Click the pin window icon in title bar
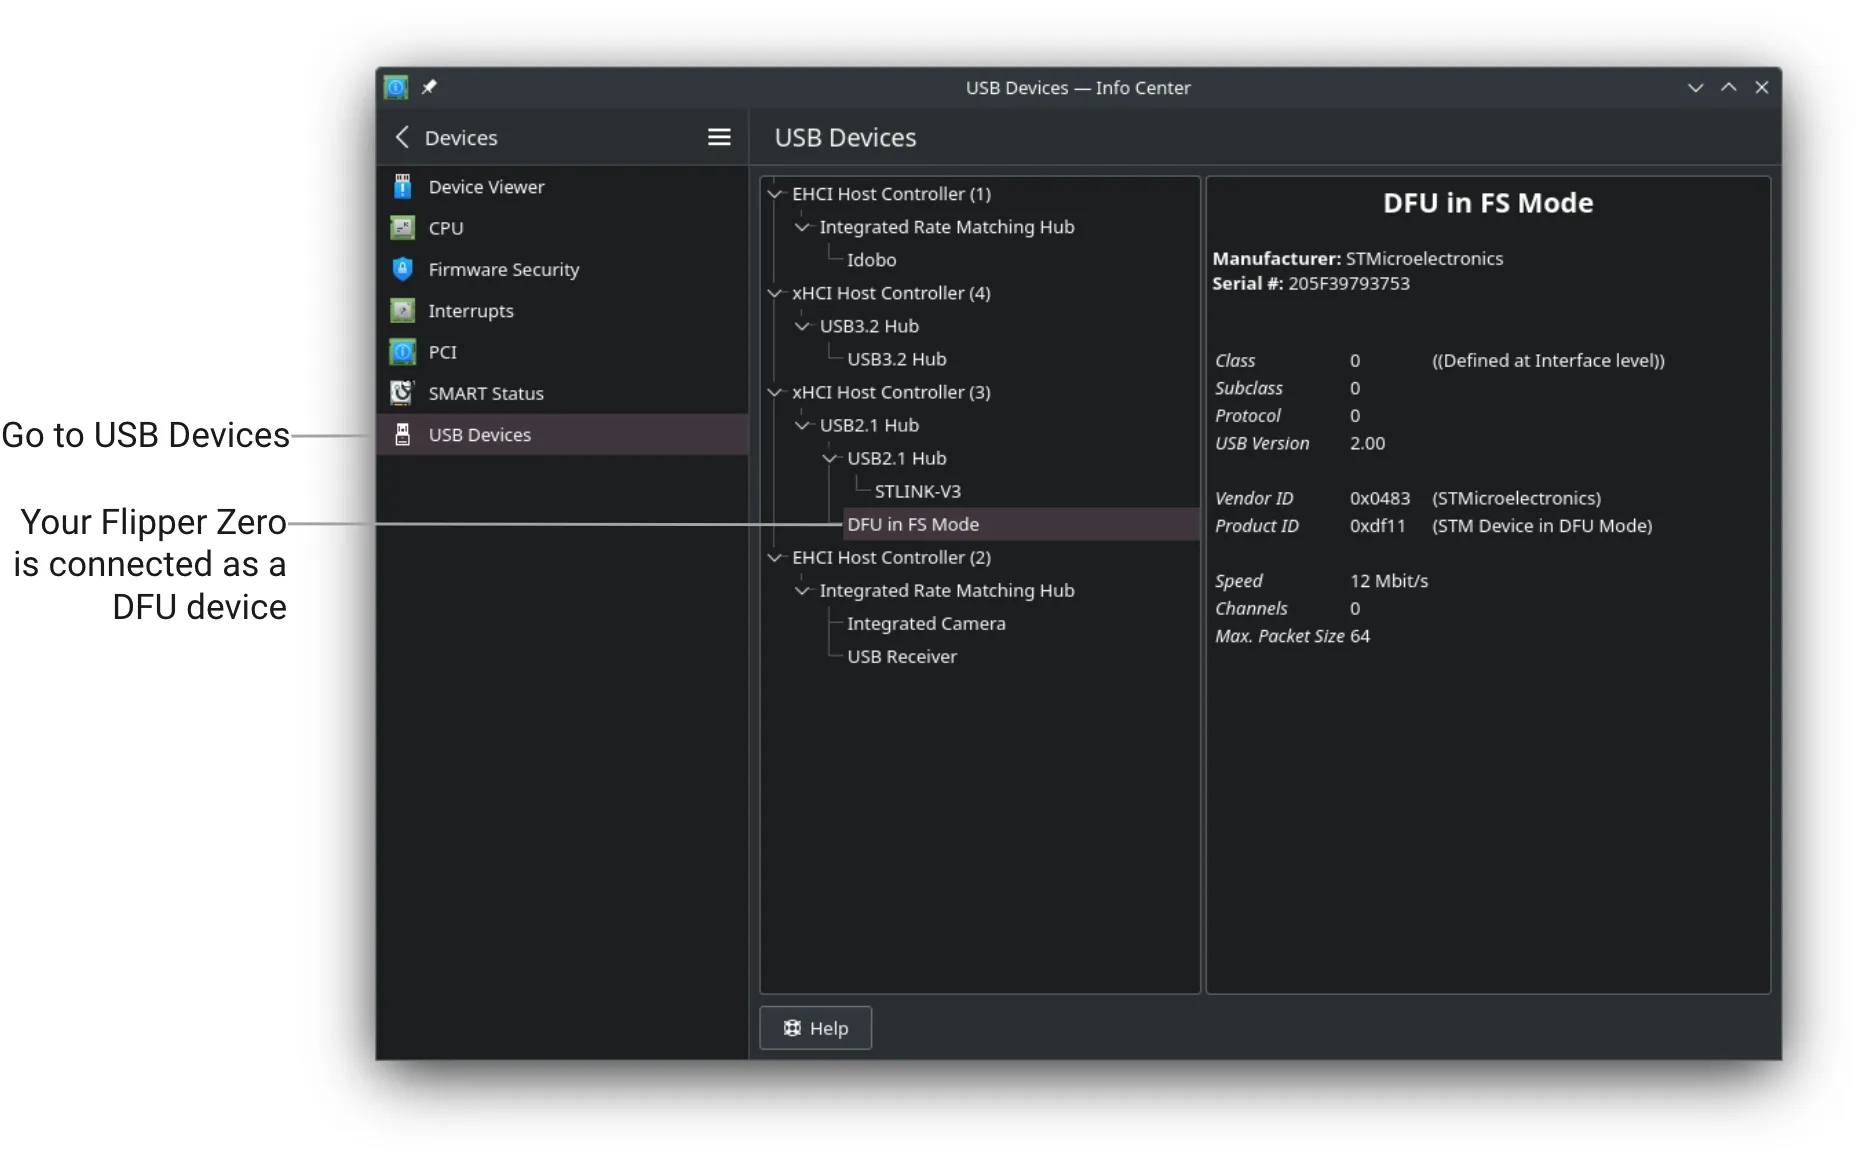 (x=429, y=87)
